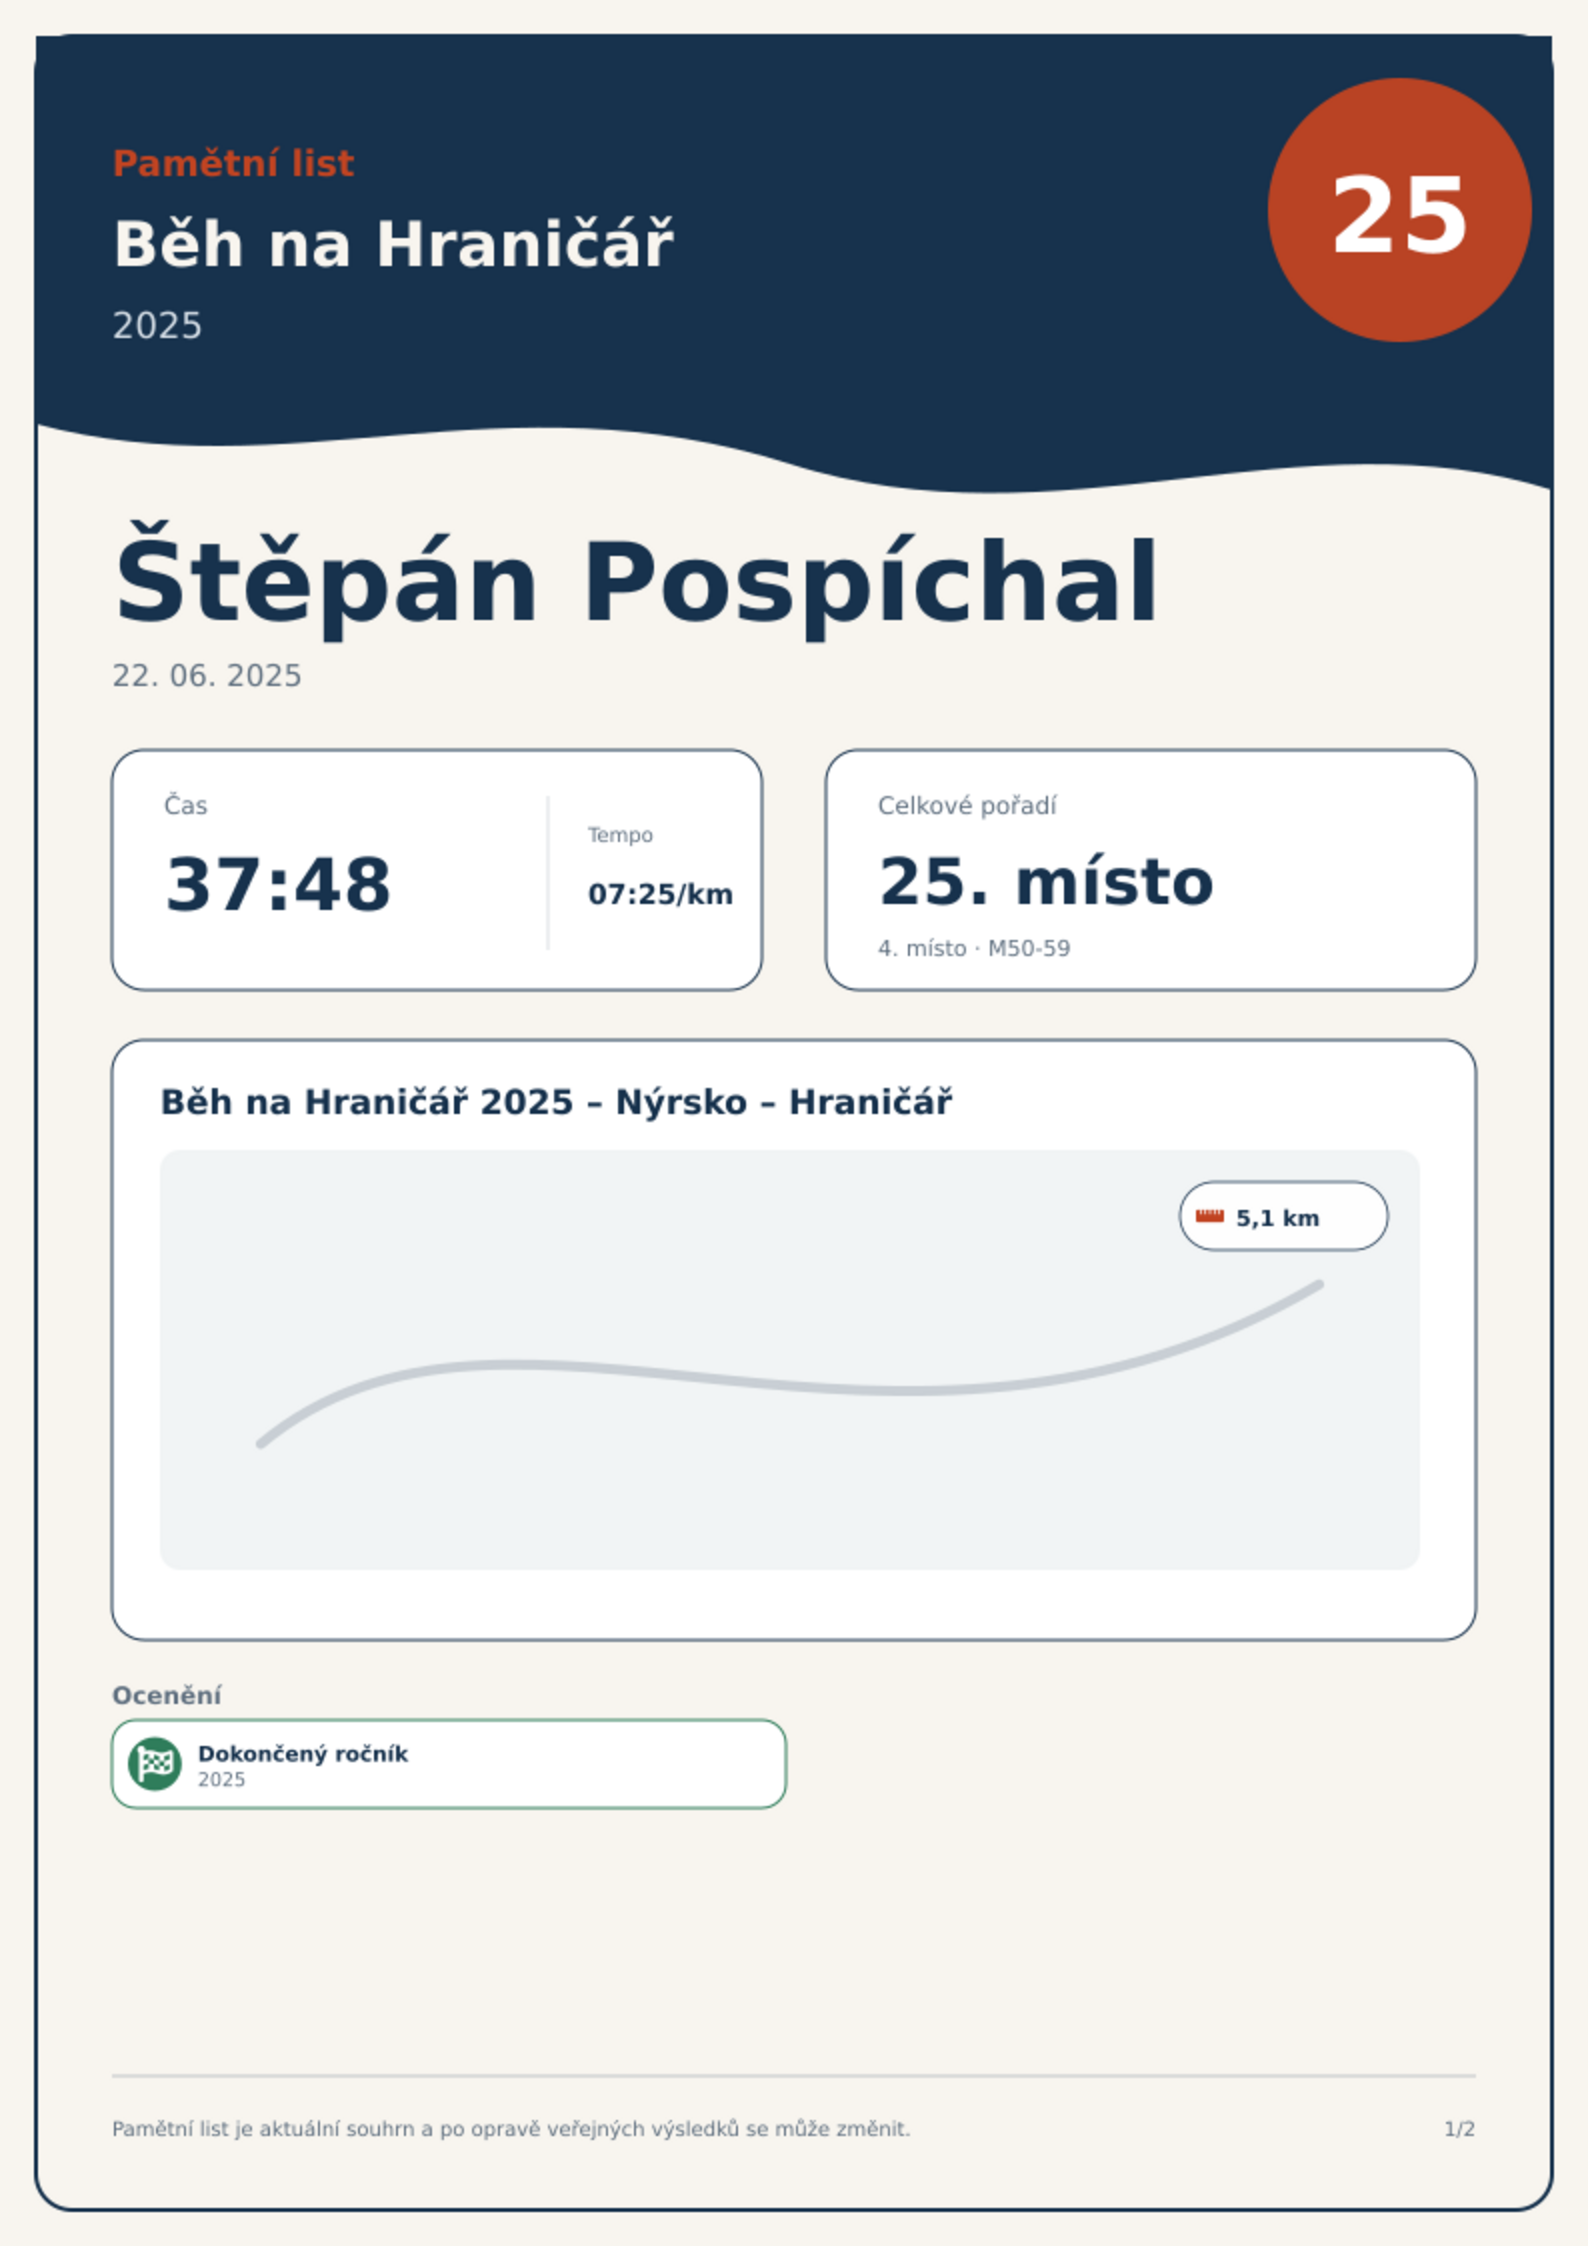Click the page indicator 1/2
Screen dimensions: 1588x2246
coord(1459,2129)
